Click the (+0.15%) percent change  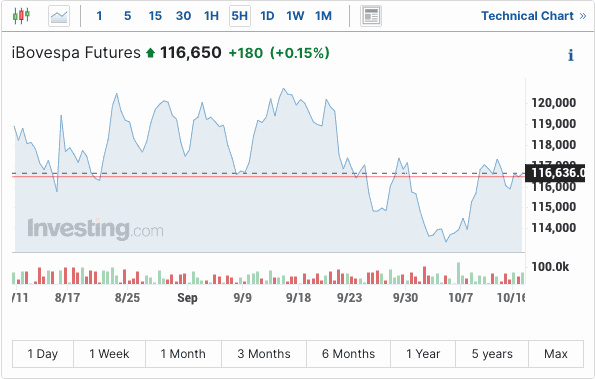click(300, 53)
